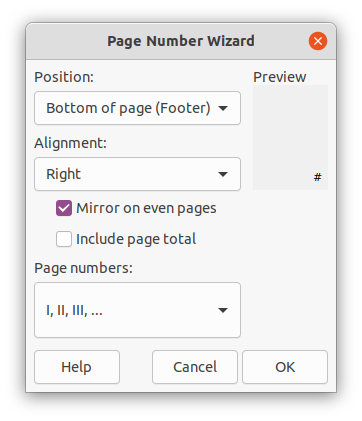Click the arrow on Page numbers dropdown
The image size is (362, 421).
pyautogui.click(x=223, y=310)
